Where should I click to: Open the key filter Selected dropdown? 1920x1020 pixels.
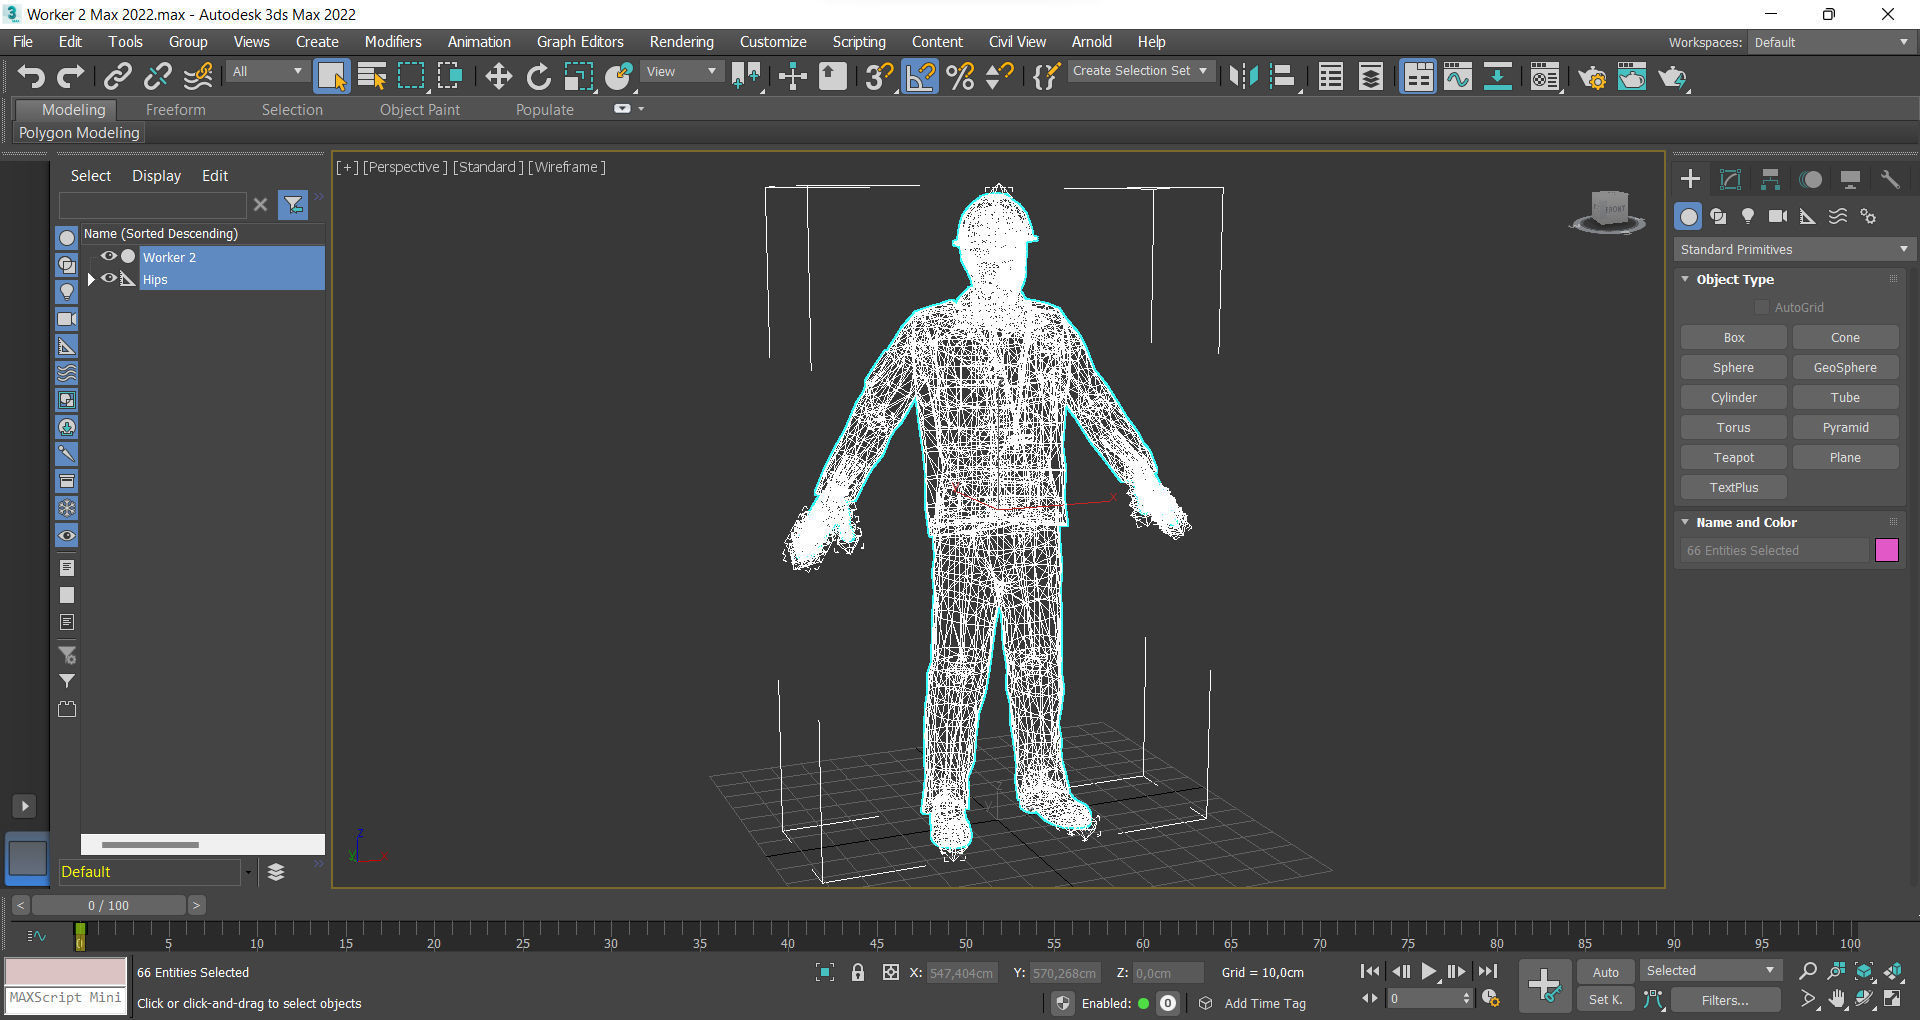pyautogui.click(x=1711, y=971)
